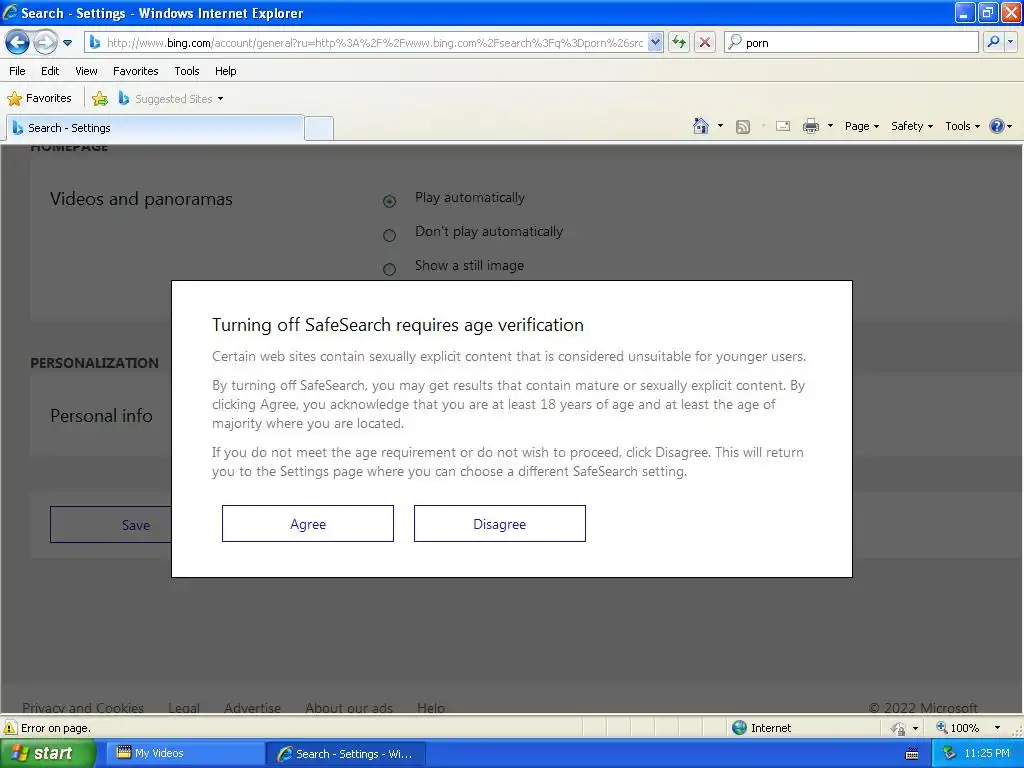Click the Advertise footer link
The width and height of the screenshot is (1024, 768).
[252, 708]
